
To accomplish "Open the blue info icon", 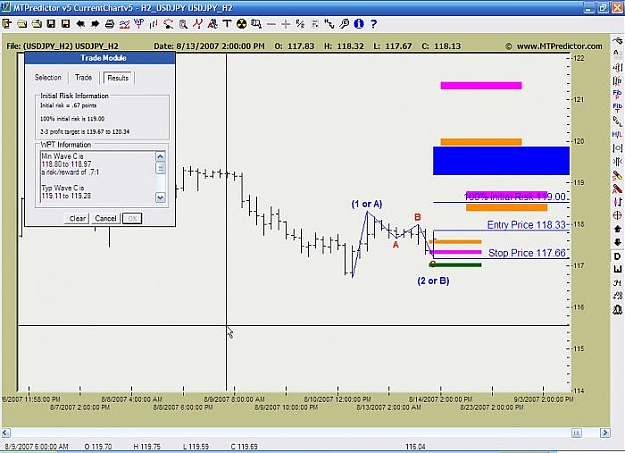I will (359, 24).
